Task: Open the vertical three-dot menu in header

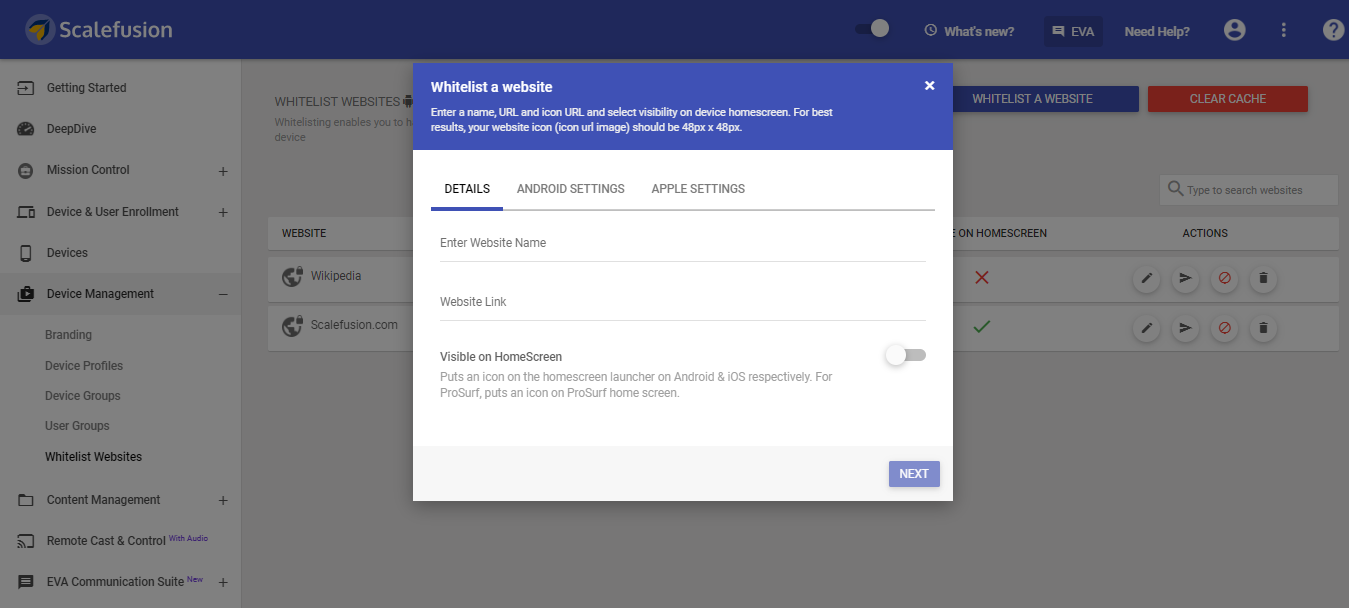Action: click(1284, 30)
